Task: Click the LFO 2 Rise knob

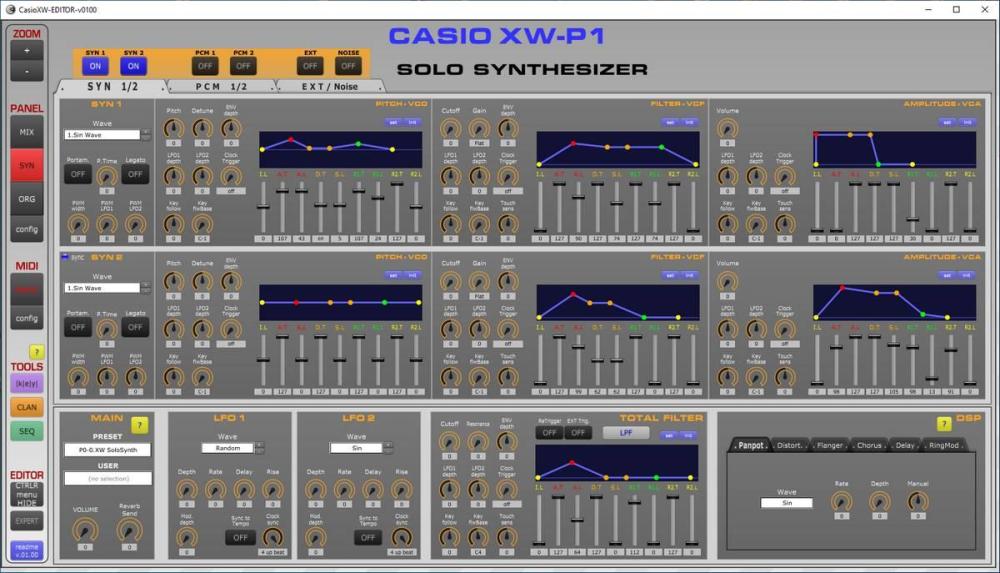Action: [x=401, y=490]
